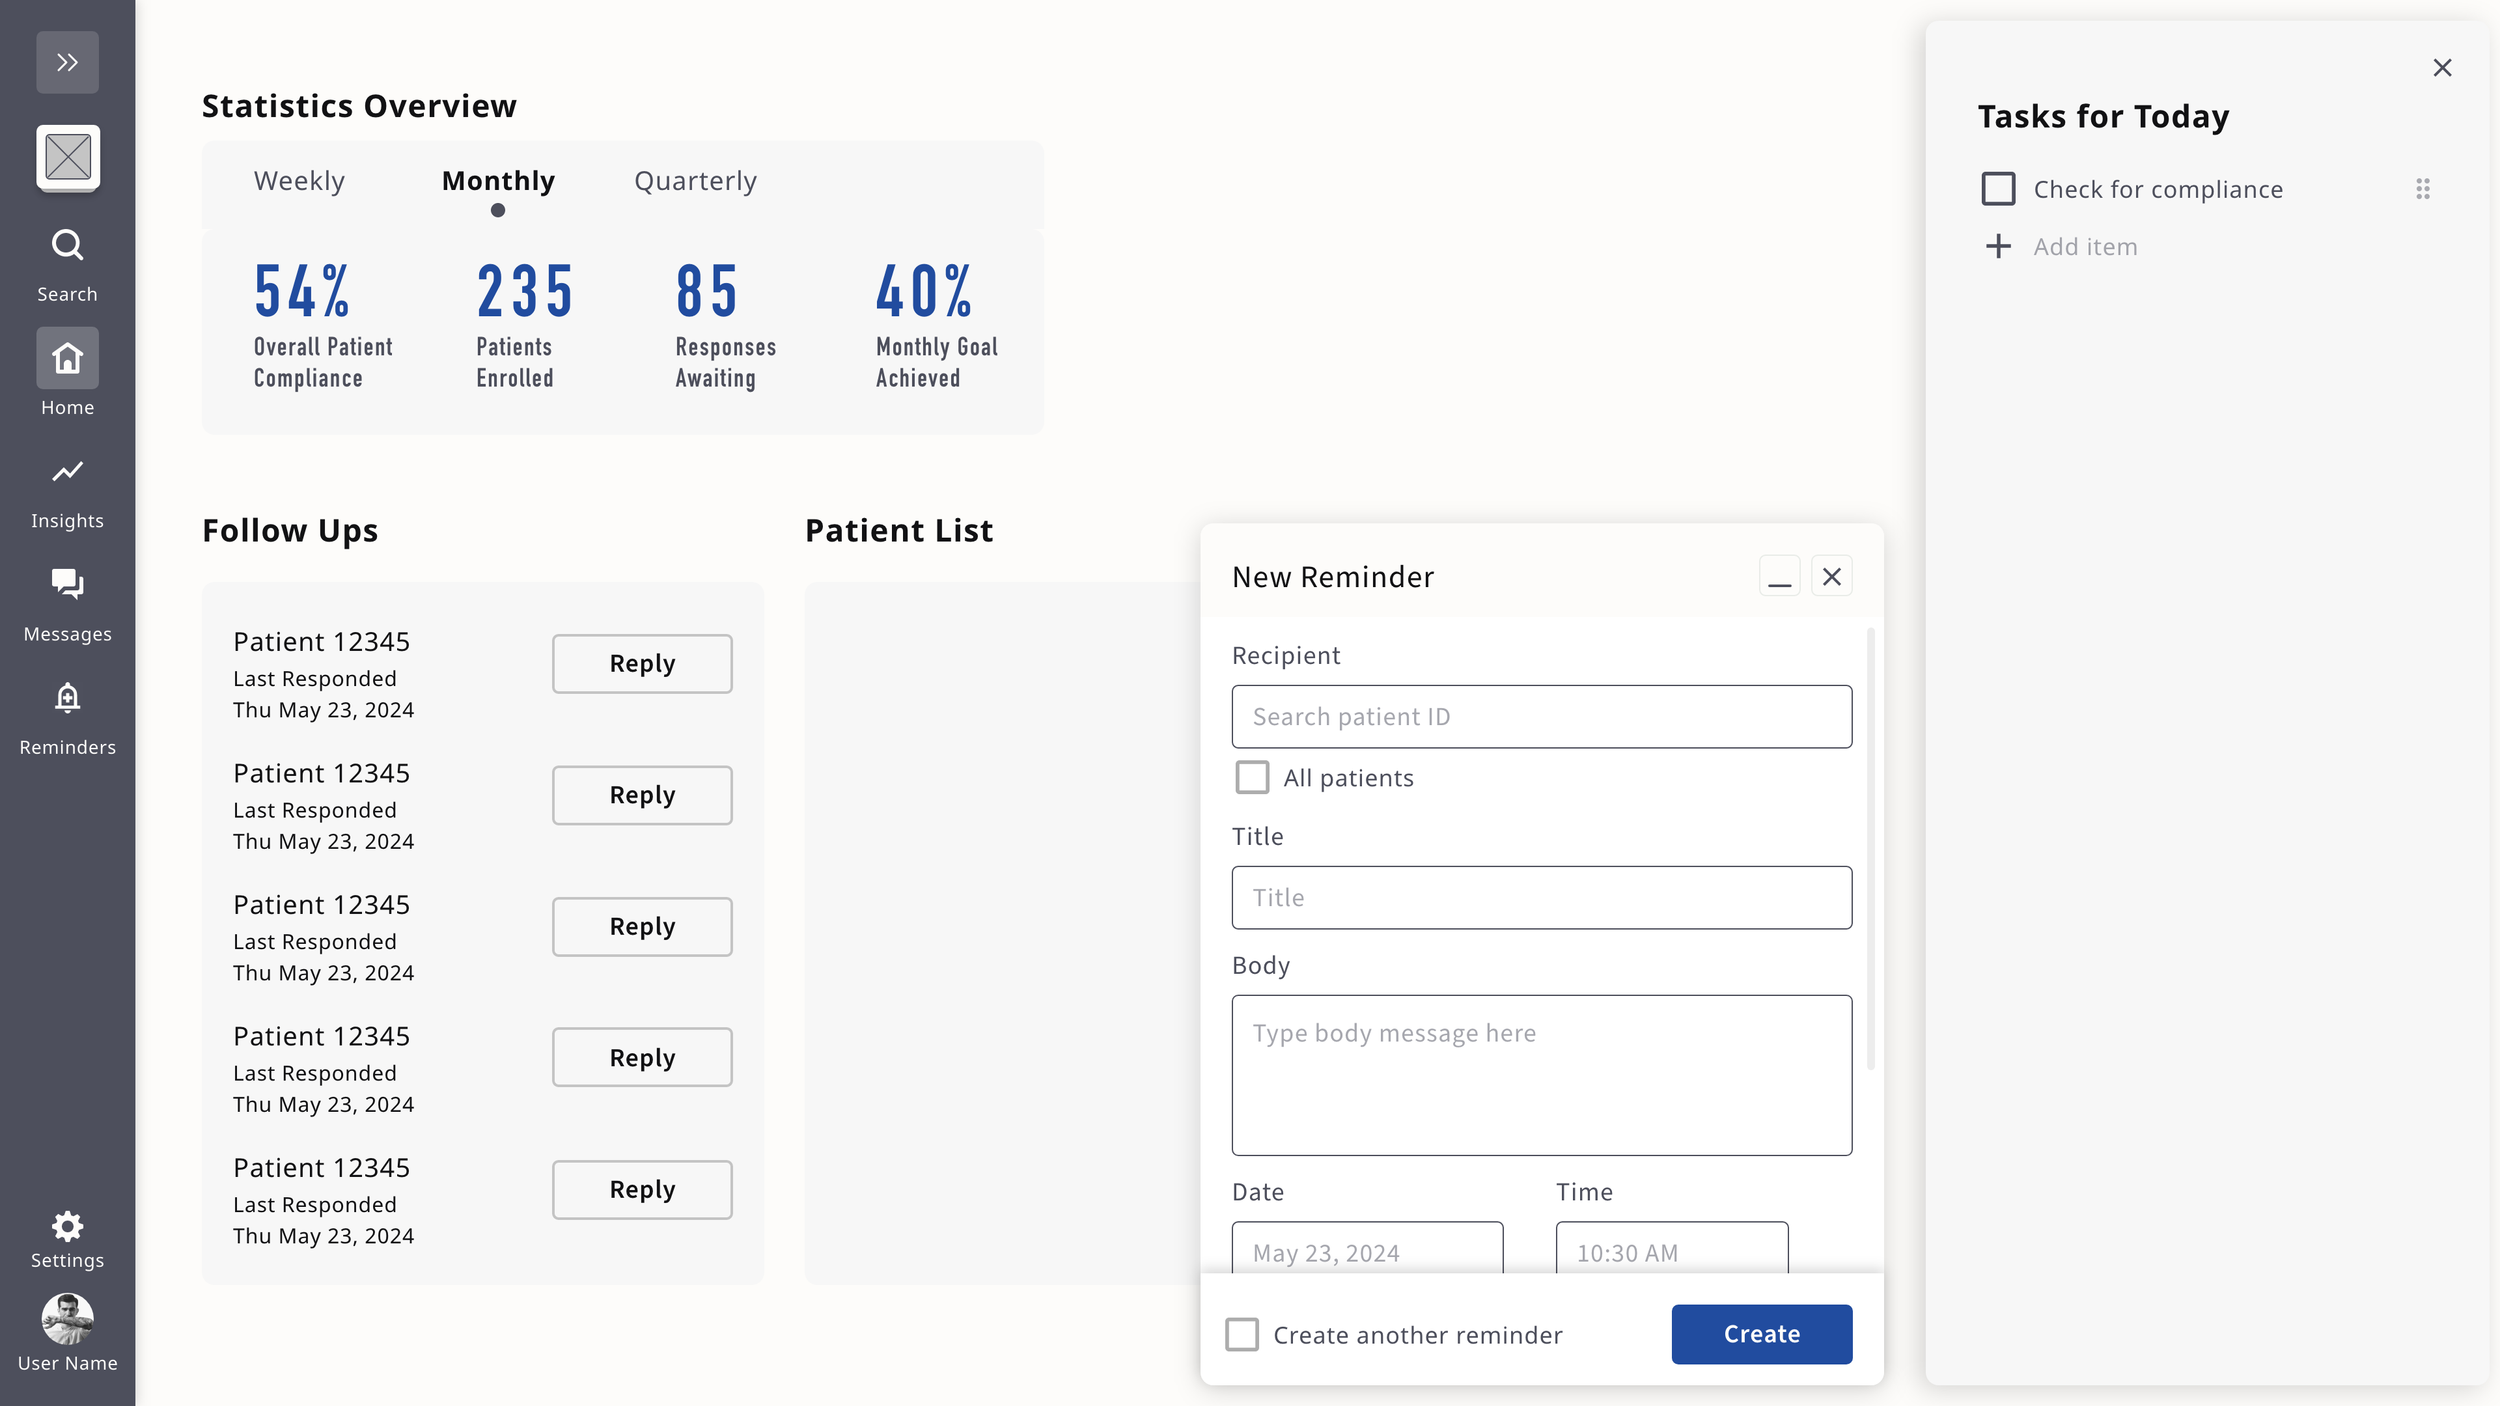Click the plus icon to add item

pos(1997,246)
